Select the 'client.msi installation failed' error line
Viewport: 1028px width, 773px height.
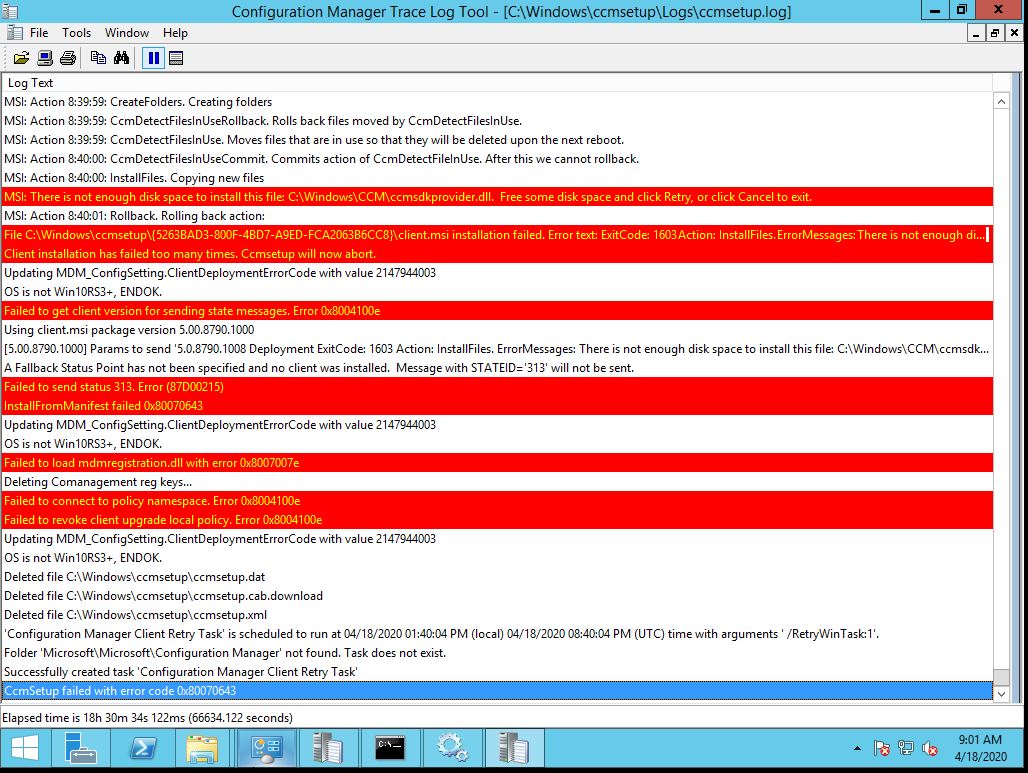click(497, 235)
